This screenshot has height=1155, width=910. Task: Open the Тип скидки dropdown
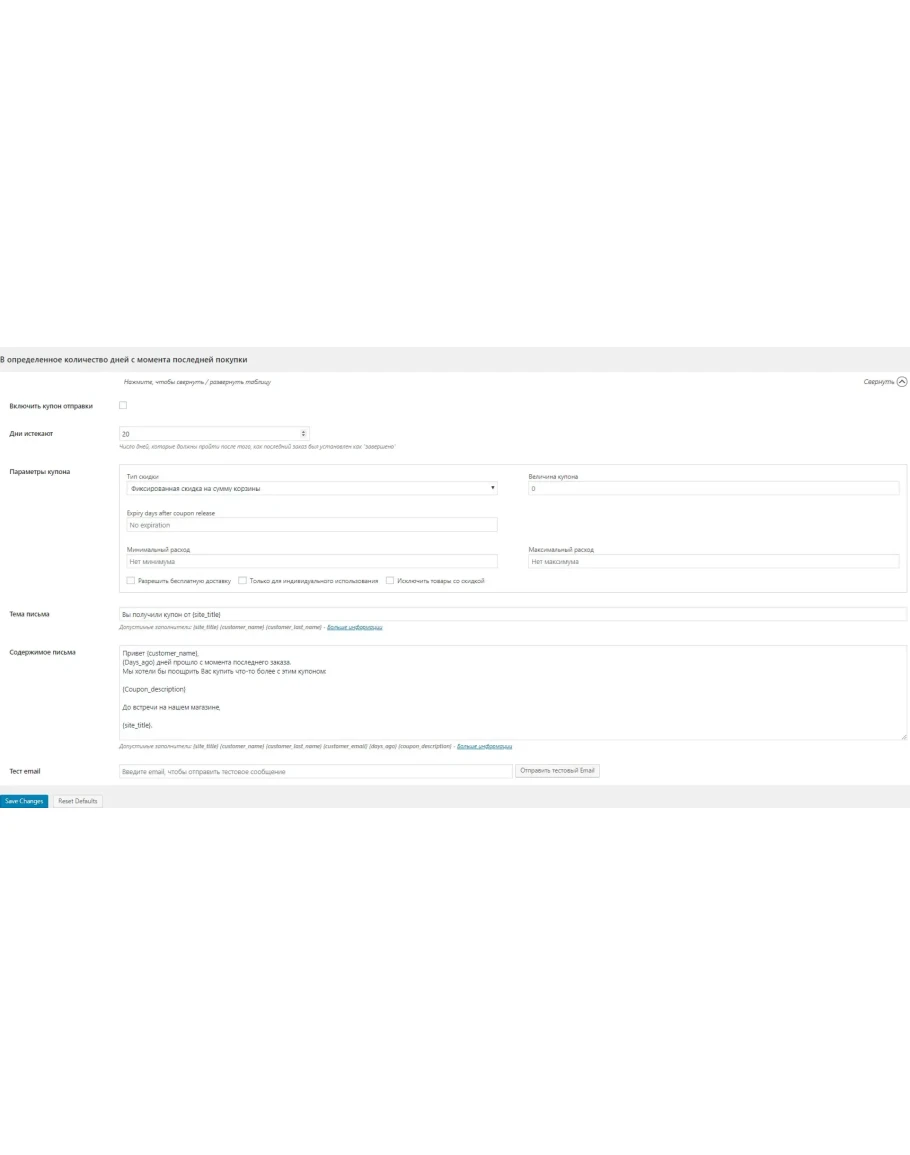click(311, 488)
